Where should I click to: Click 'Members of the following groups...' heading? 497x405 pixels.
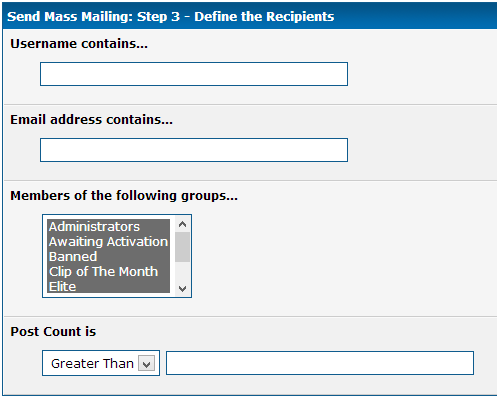(124, 196)
